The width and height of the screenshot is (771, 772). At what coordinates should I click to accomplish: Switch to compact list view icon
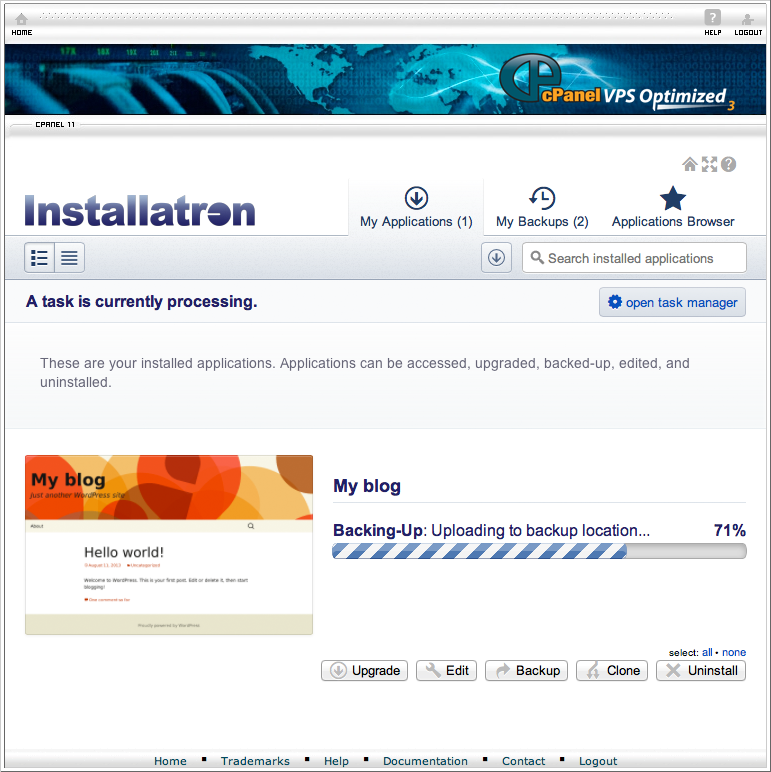click(69, 257)
